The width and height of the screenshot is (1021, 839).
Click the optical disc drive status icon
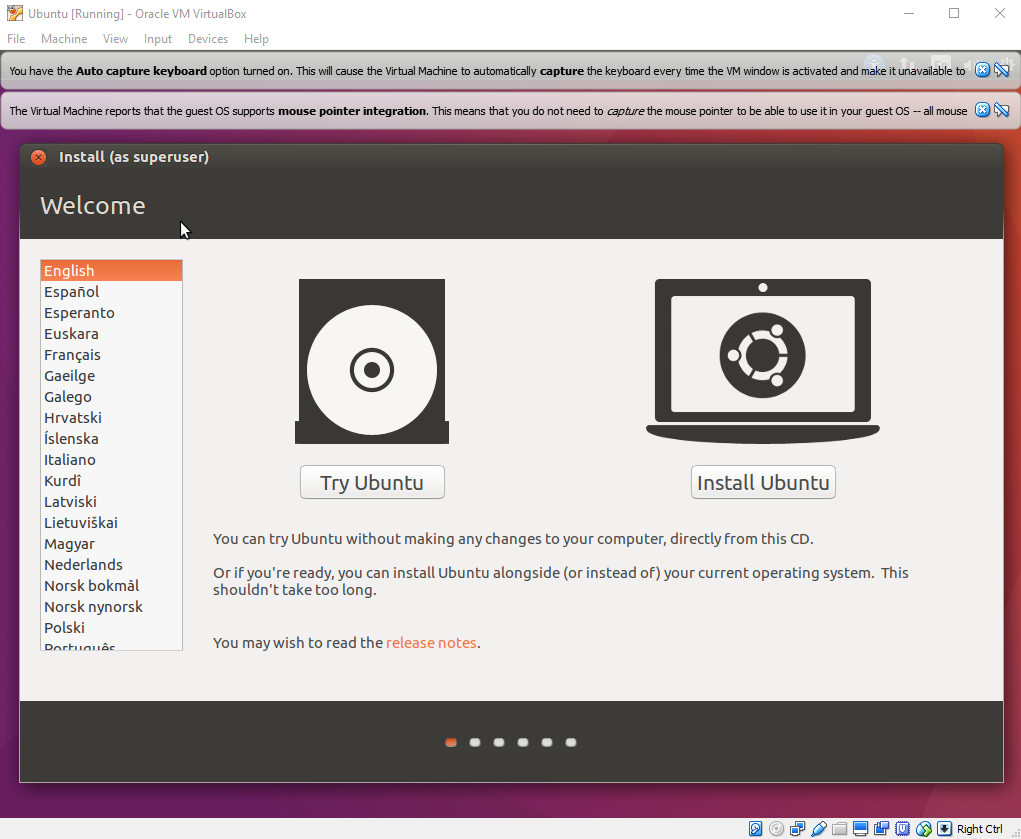pyautogui.click(x=776, y=829)
